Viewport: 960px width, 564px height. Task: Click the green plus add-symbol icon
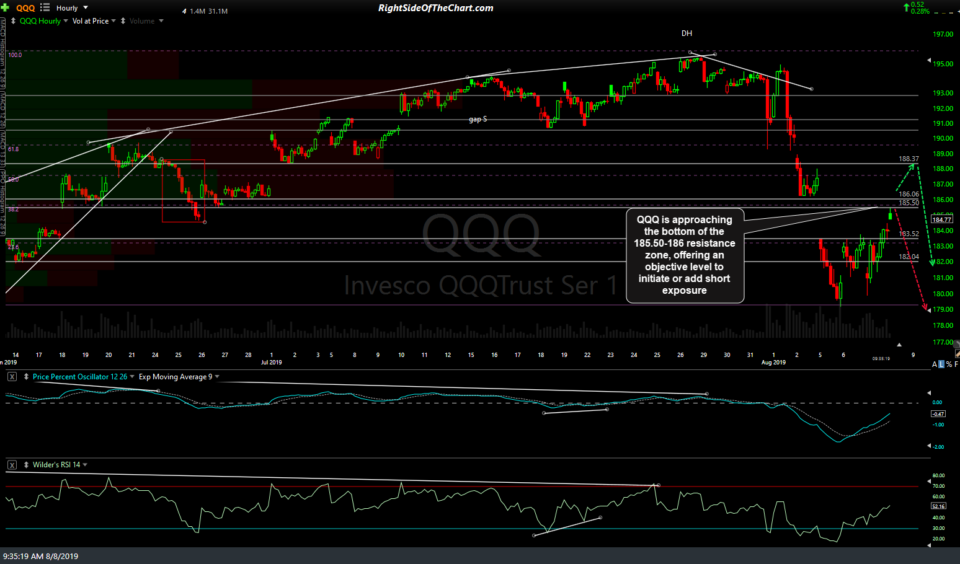(x=5, y=7)
